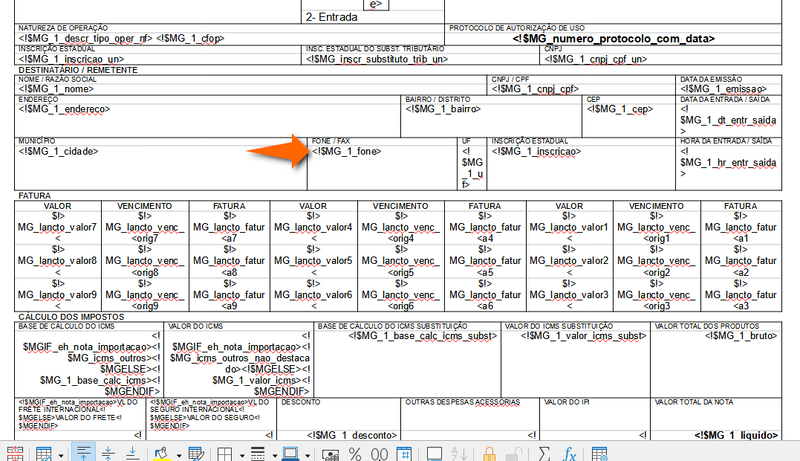Toggle the Align Top cell button

tap(83, 453)
